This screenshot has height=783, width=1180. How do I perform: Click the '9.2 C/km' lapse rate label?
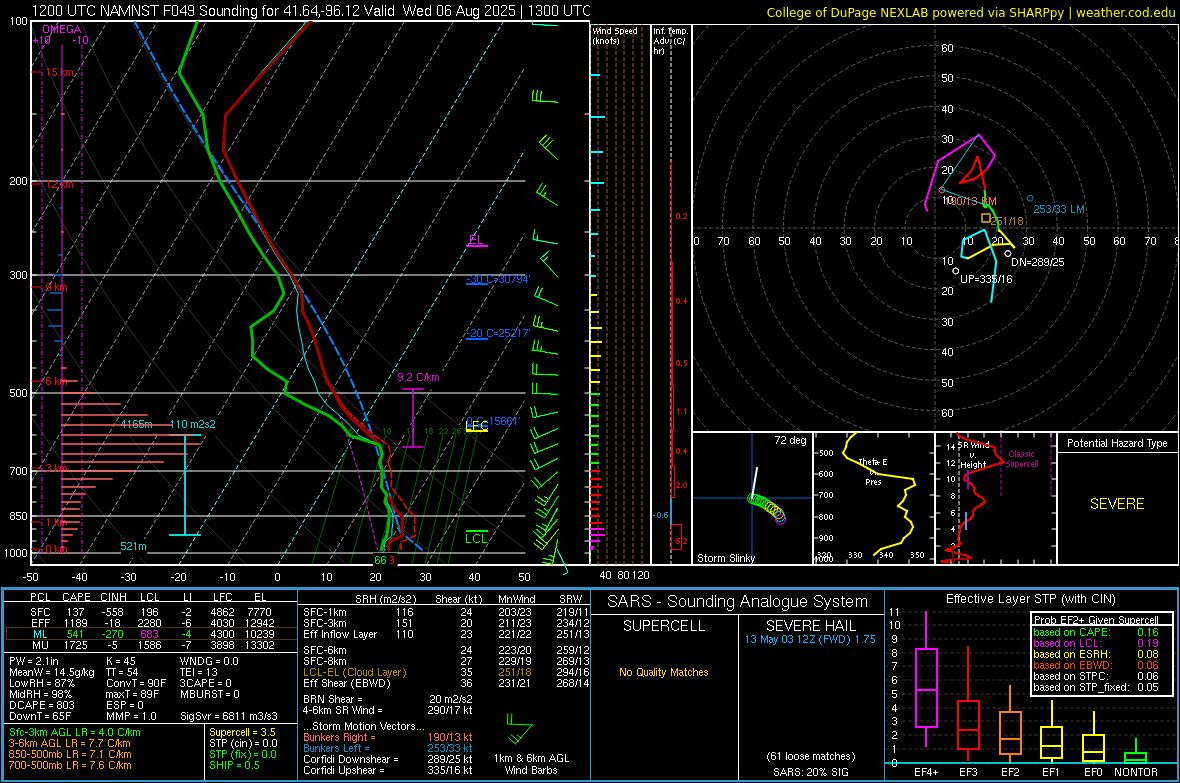[x=418, y=377]
